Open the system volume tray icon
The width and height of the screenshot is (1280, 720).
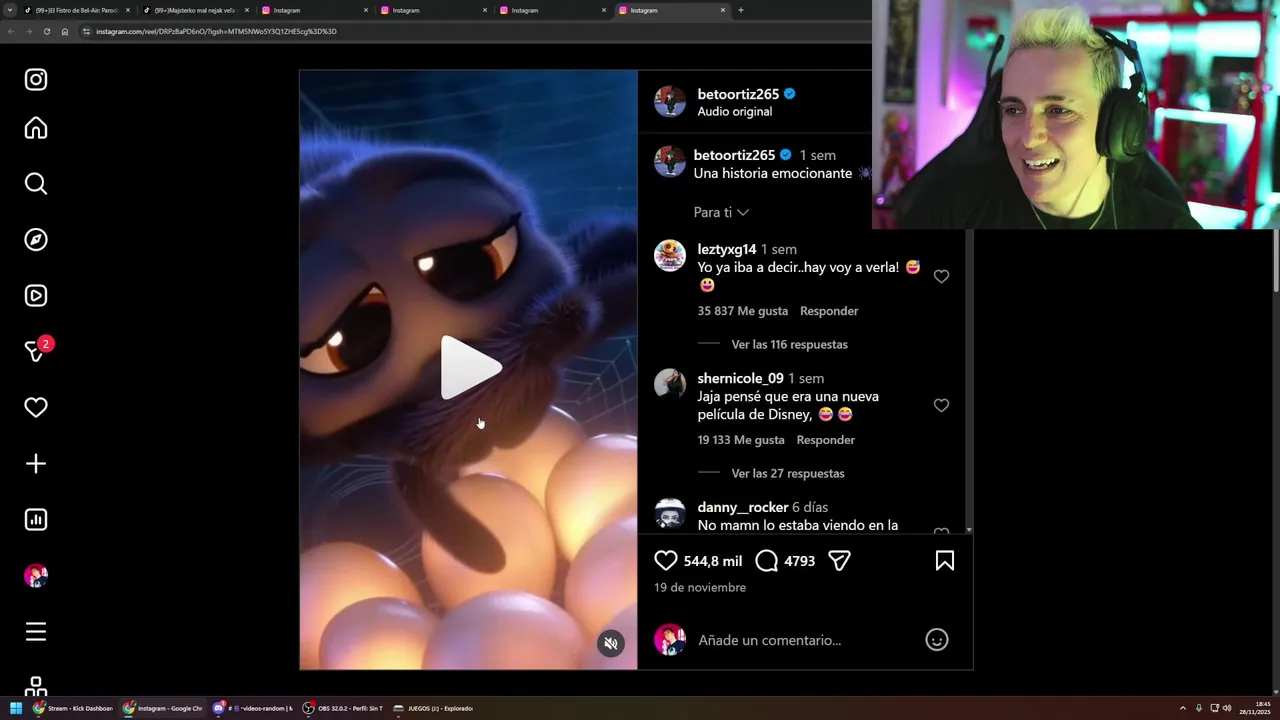(x=1227, y=708)
